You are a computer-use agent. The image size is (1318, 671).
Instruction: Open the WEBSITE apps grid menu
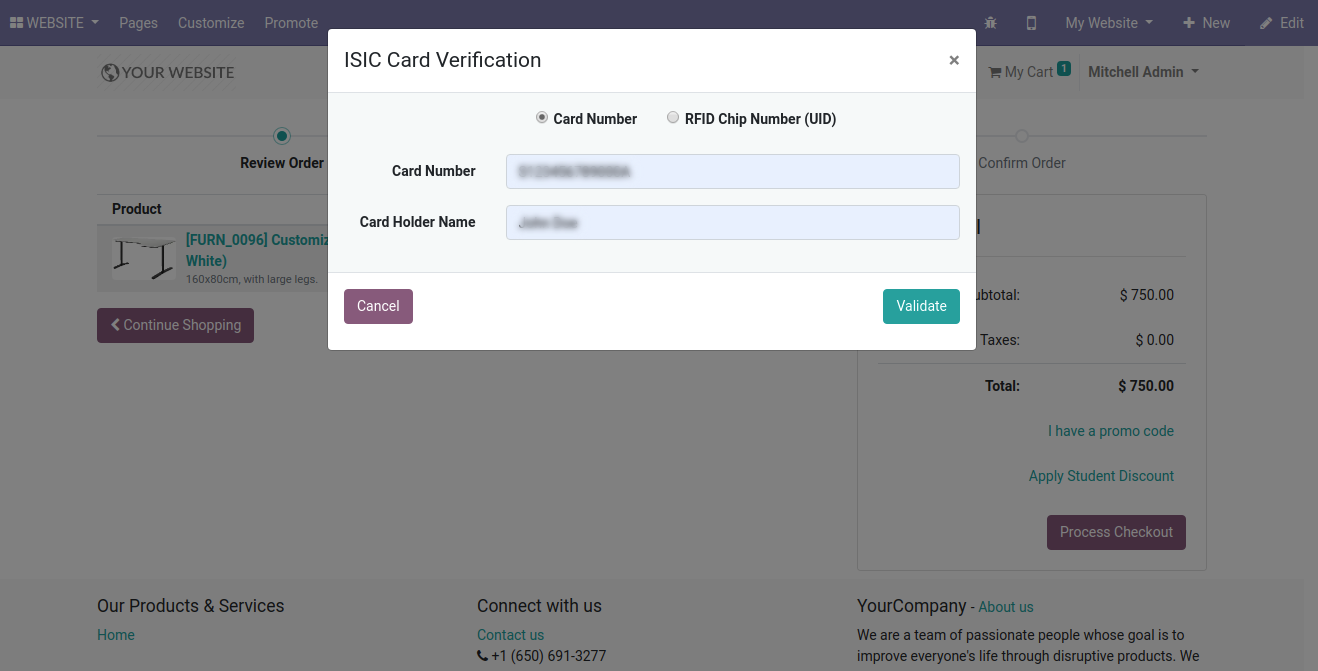(54, 22)
